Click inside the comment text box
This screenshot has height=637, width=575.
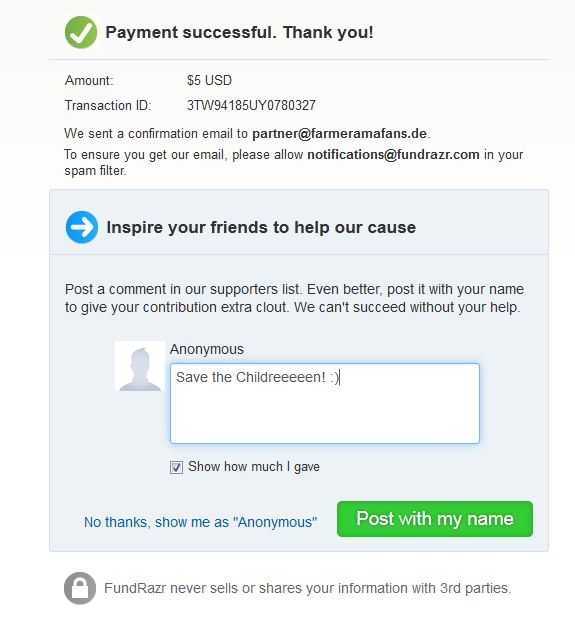click(x=325, y=403)
